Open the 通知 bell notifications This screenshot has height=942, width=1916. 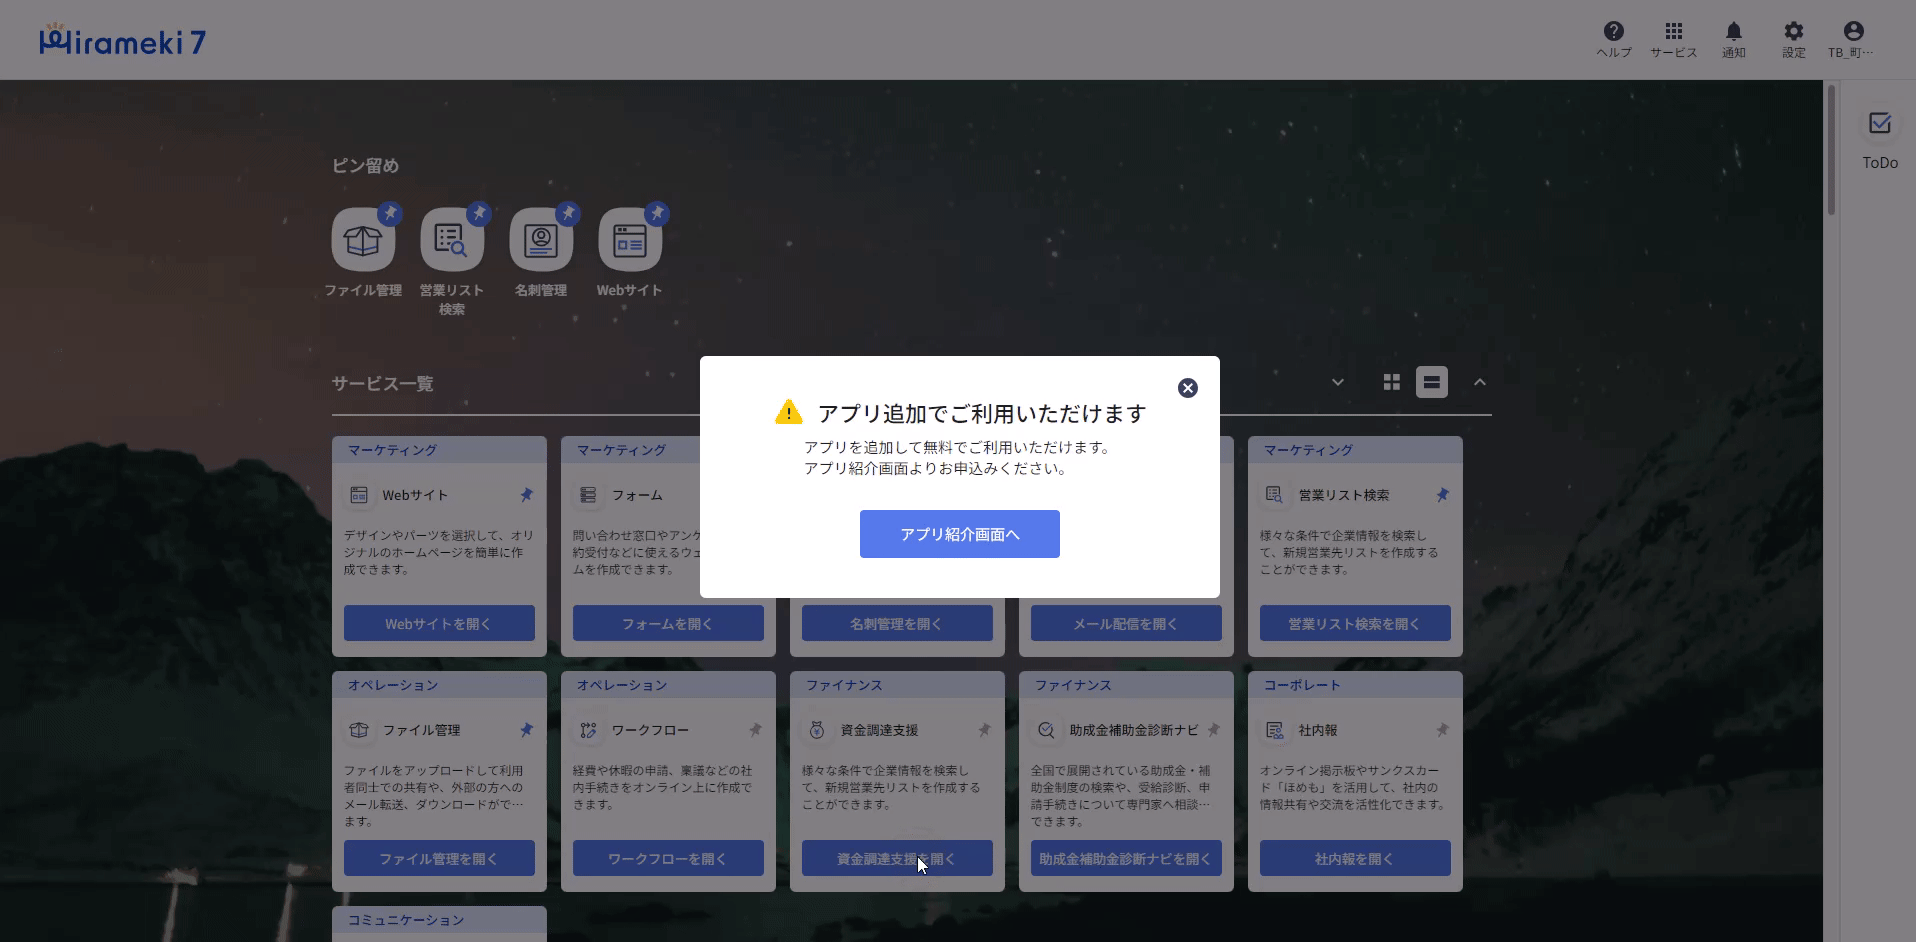1734,40
